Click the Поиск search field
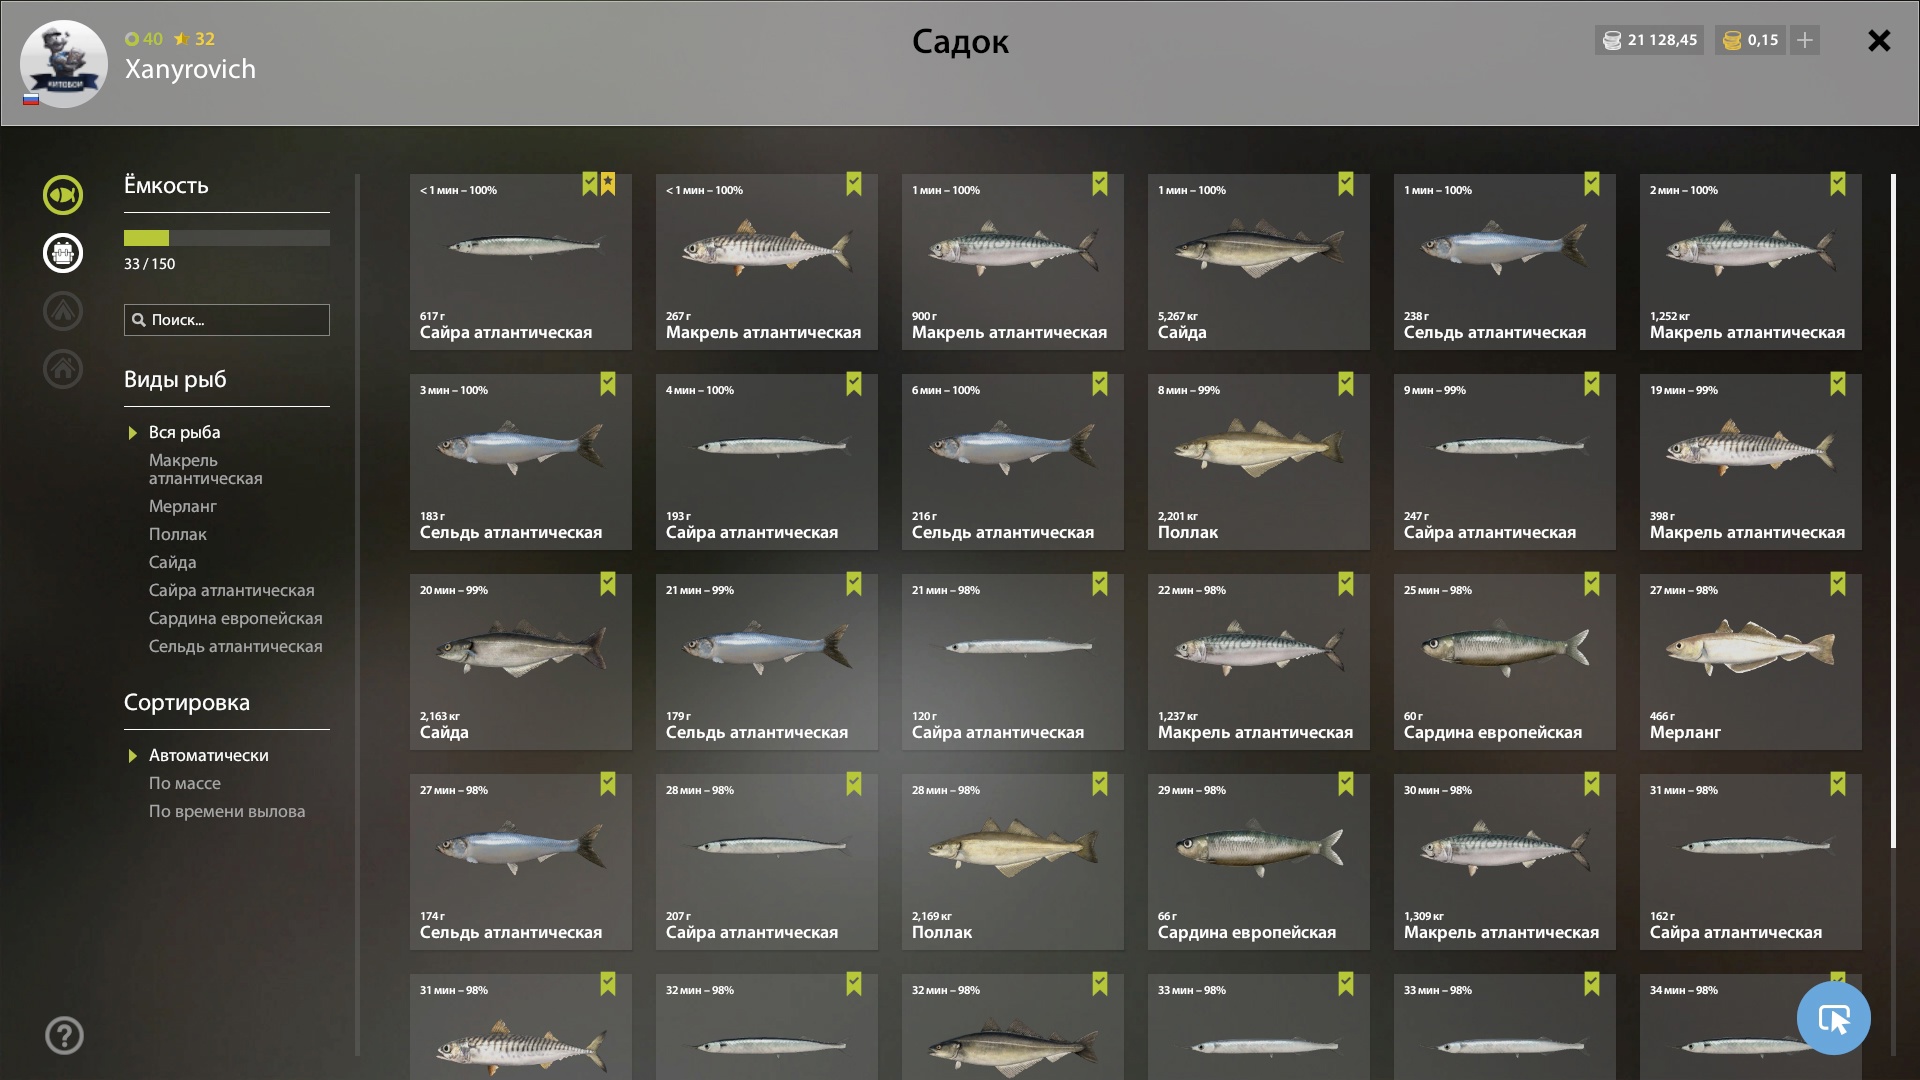This screenshot has height=1080, width=1920. coord(227,320)
